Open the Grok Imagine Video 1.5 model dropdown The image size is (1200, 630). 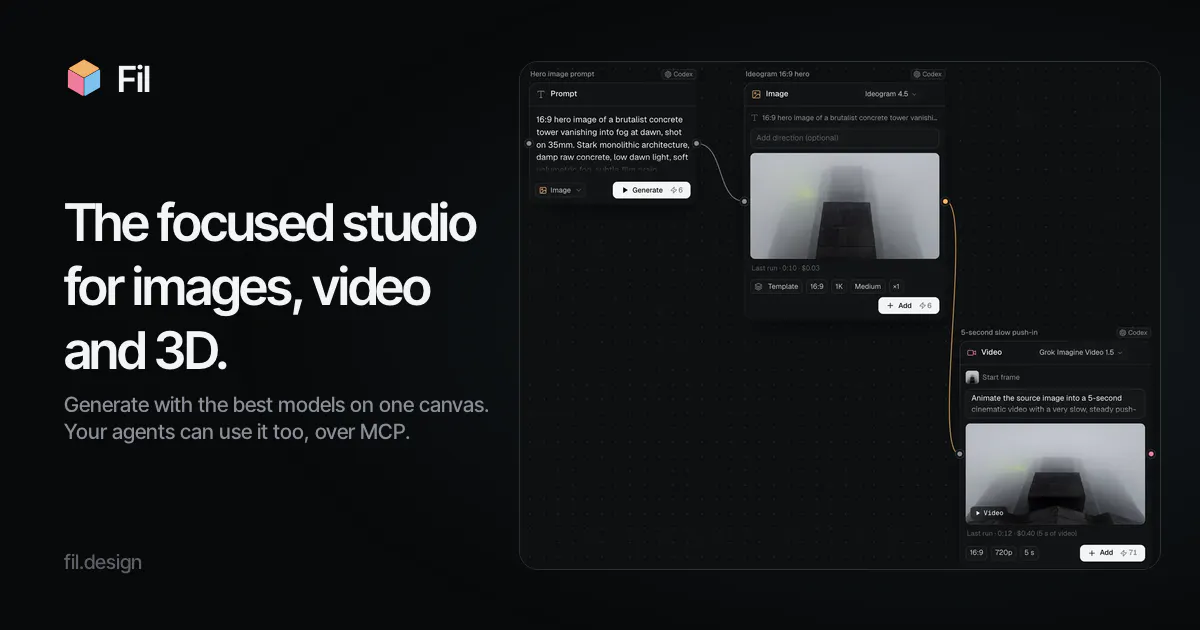pyautogui.click(x=1081, y=352)
